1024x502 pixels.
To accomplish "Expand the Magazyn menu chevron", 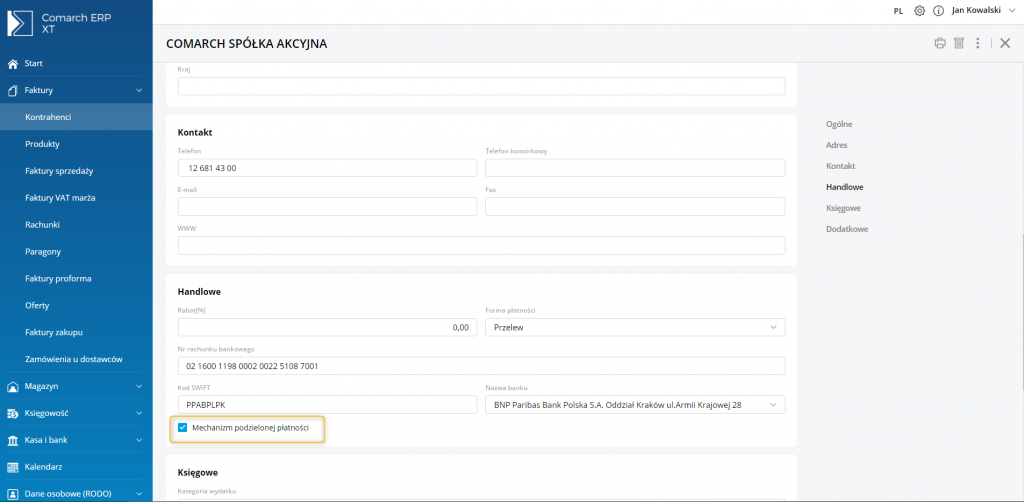I will [x=138, y=386].
